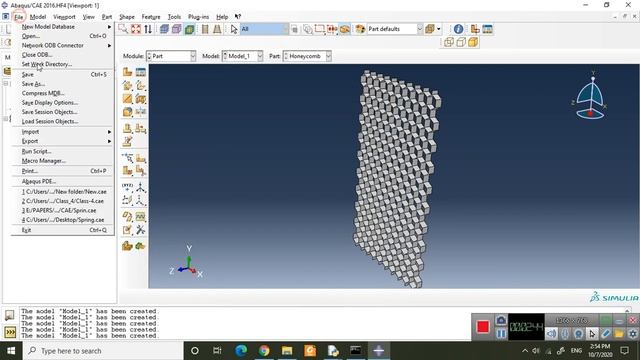Click the cycle views arrows icon

[148, 29]
